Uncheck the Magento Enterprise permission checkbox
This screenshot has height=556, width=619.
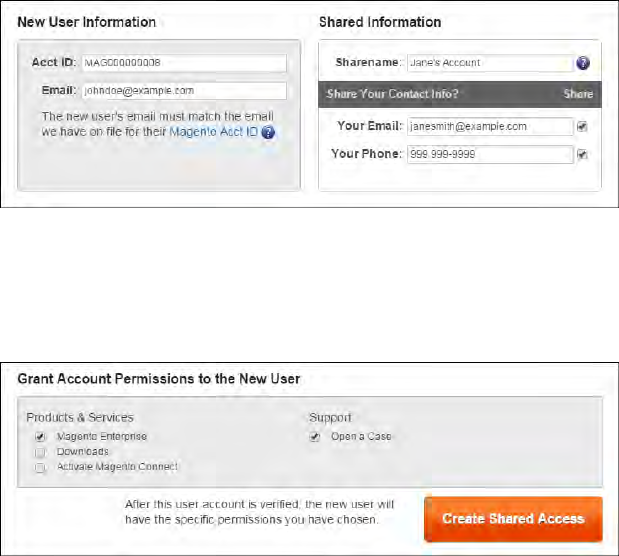pyautogui.click(x=41, y=437)
